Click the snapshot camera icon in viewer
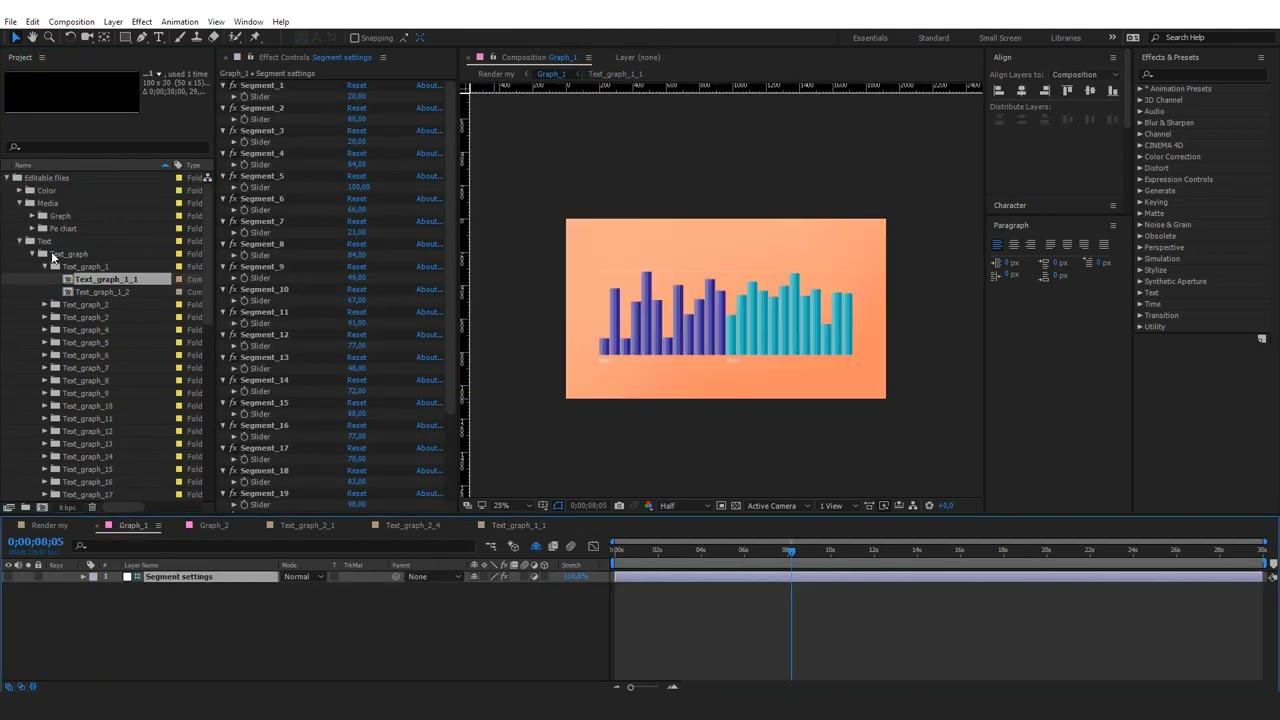1280x720 pixels. coord(619,506)
